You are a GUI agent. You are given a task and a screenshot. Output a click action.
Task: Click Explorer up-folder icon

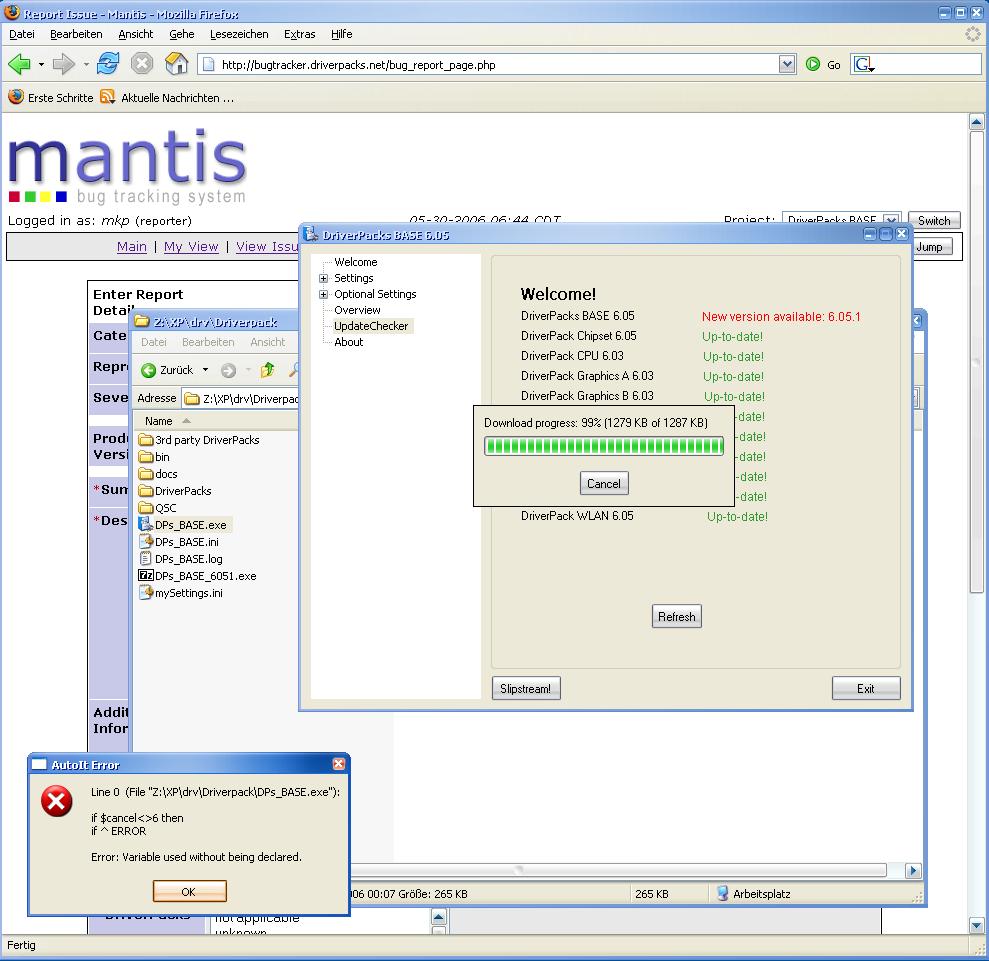[x=267, y=370]
